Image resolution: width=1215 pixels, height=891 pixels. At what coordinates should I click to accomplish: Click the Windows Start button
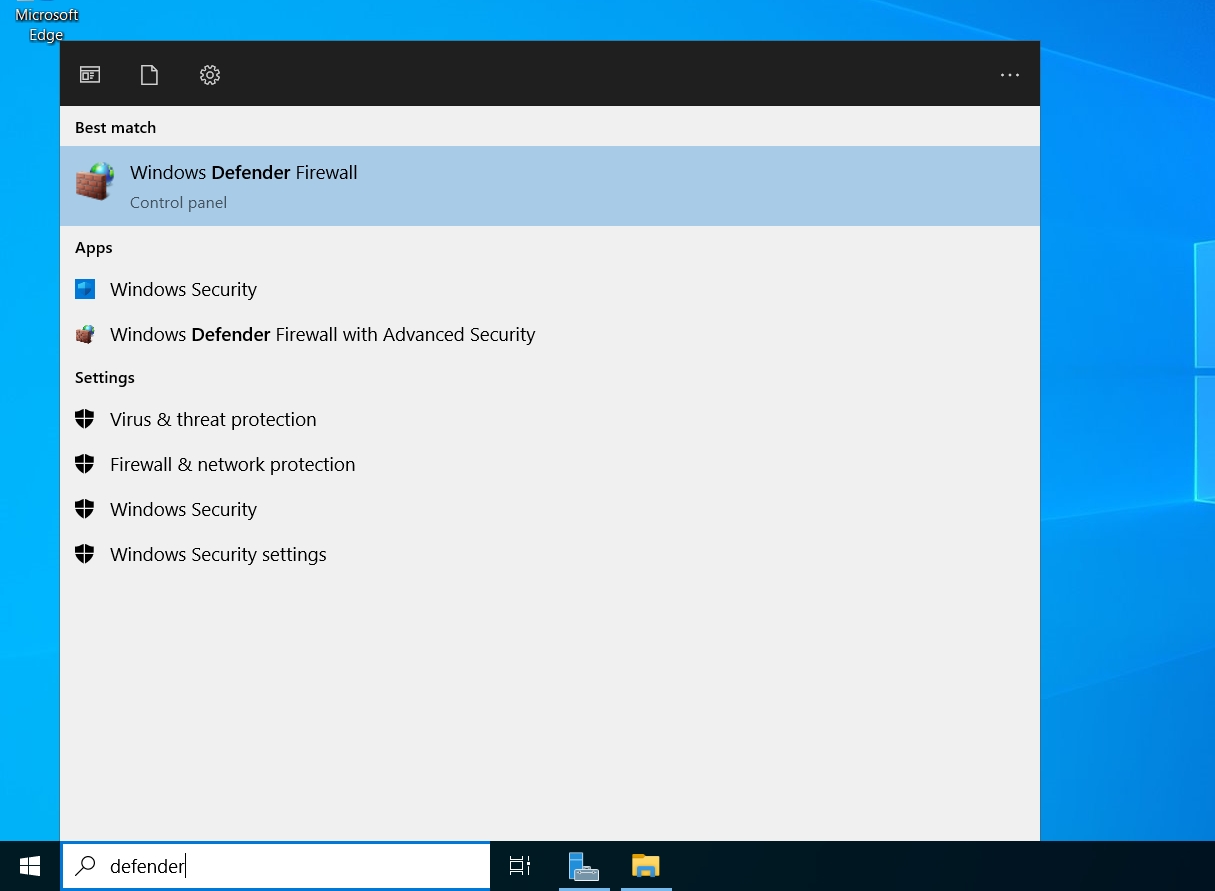[30, 866]
